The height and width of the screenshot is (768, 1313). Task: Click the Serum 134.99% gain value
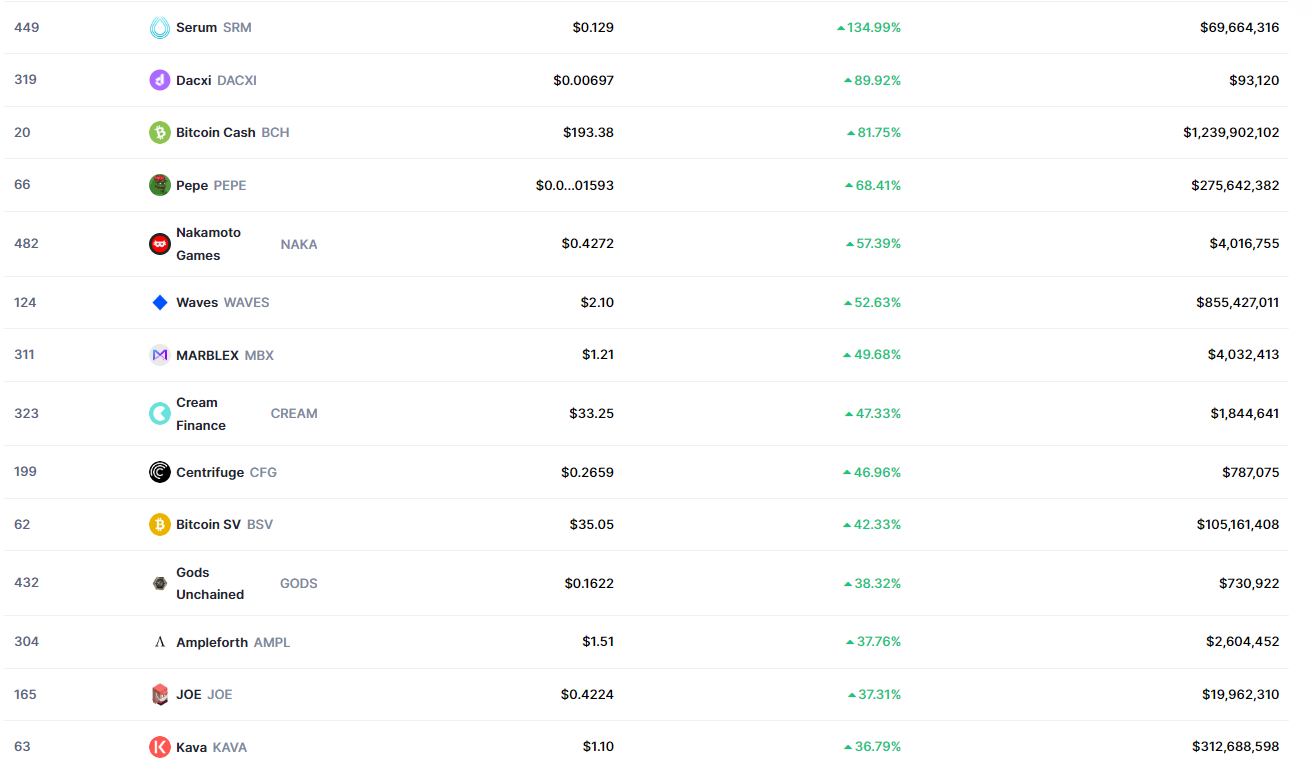pos(873,28)
